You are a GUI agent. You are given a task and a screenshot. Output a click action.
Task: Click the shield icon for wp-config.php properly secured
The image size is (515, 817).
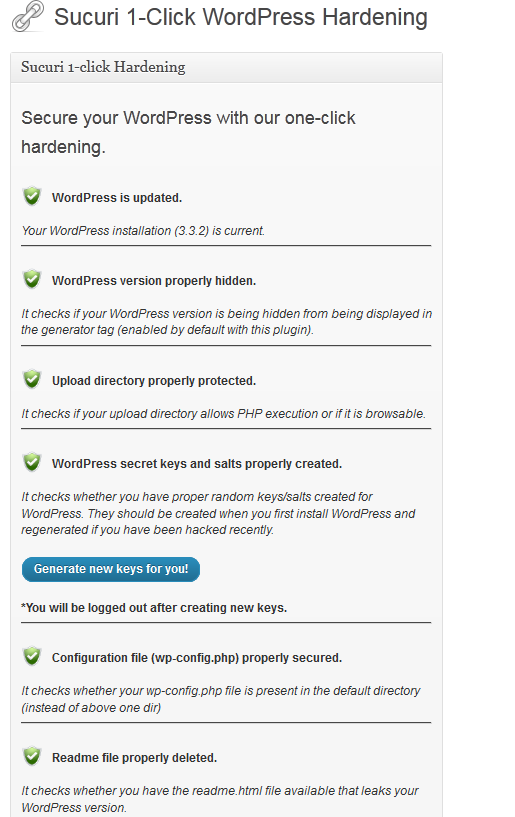(32, 656)
